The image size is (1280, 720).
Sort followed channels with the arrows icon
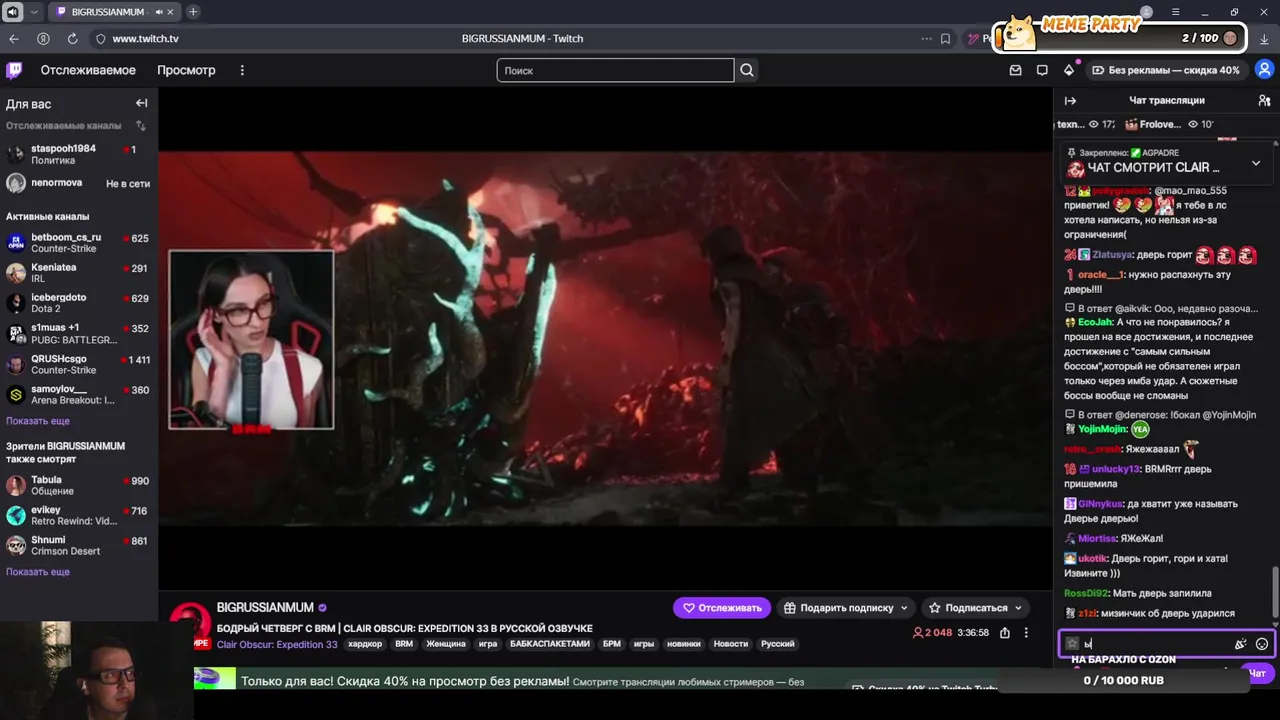click(x=141, y=126)
